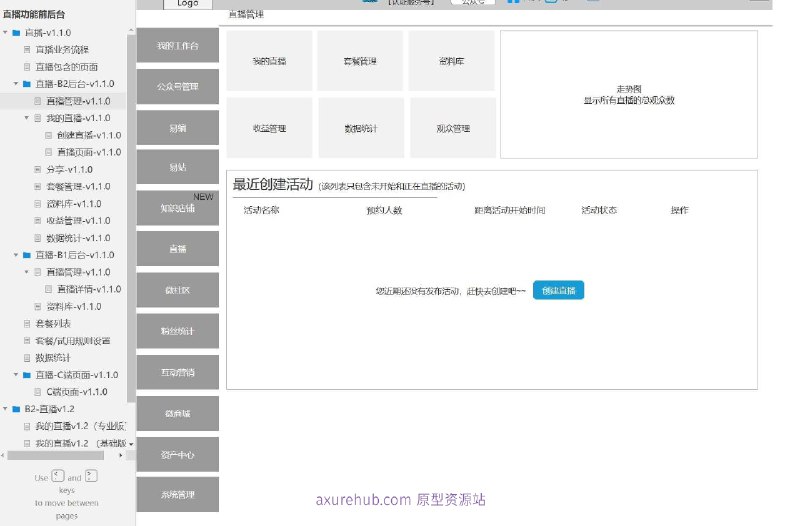Click page icon beside 直播包含的页面
Image resolution: width=800 pixels, height=526 pixels.
click(27, 67)
